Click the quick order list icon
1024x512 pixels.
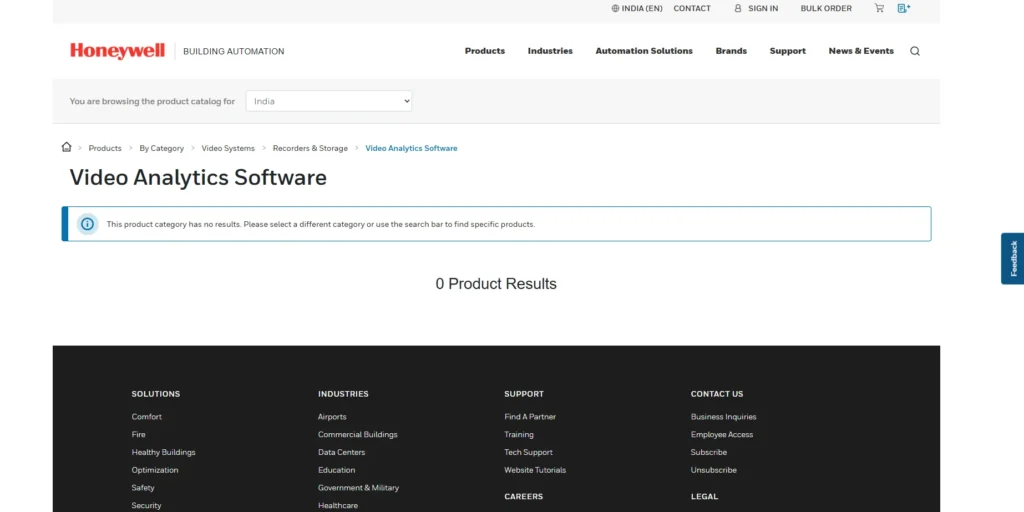[x=904, y=8]
